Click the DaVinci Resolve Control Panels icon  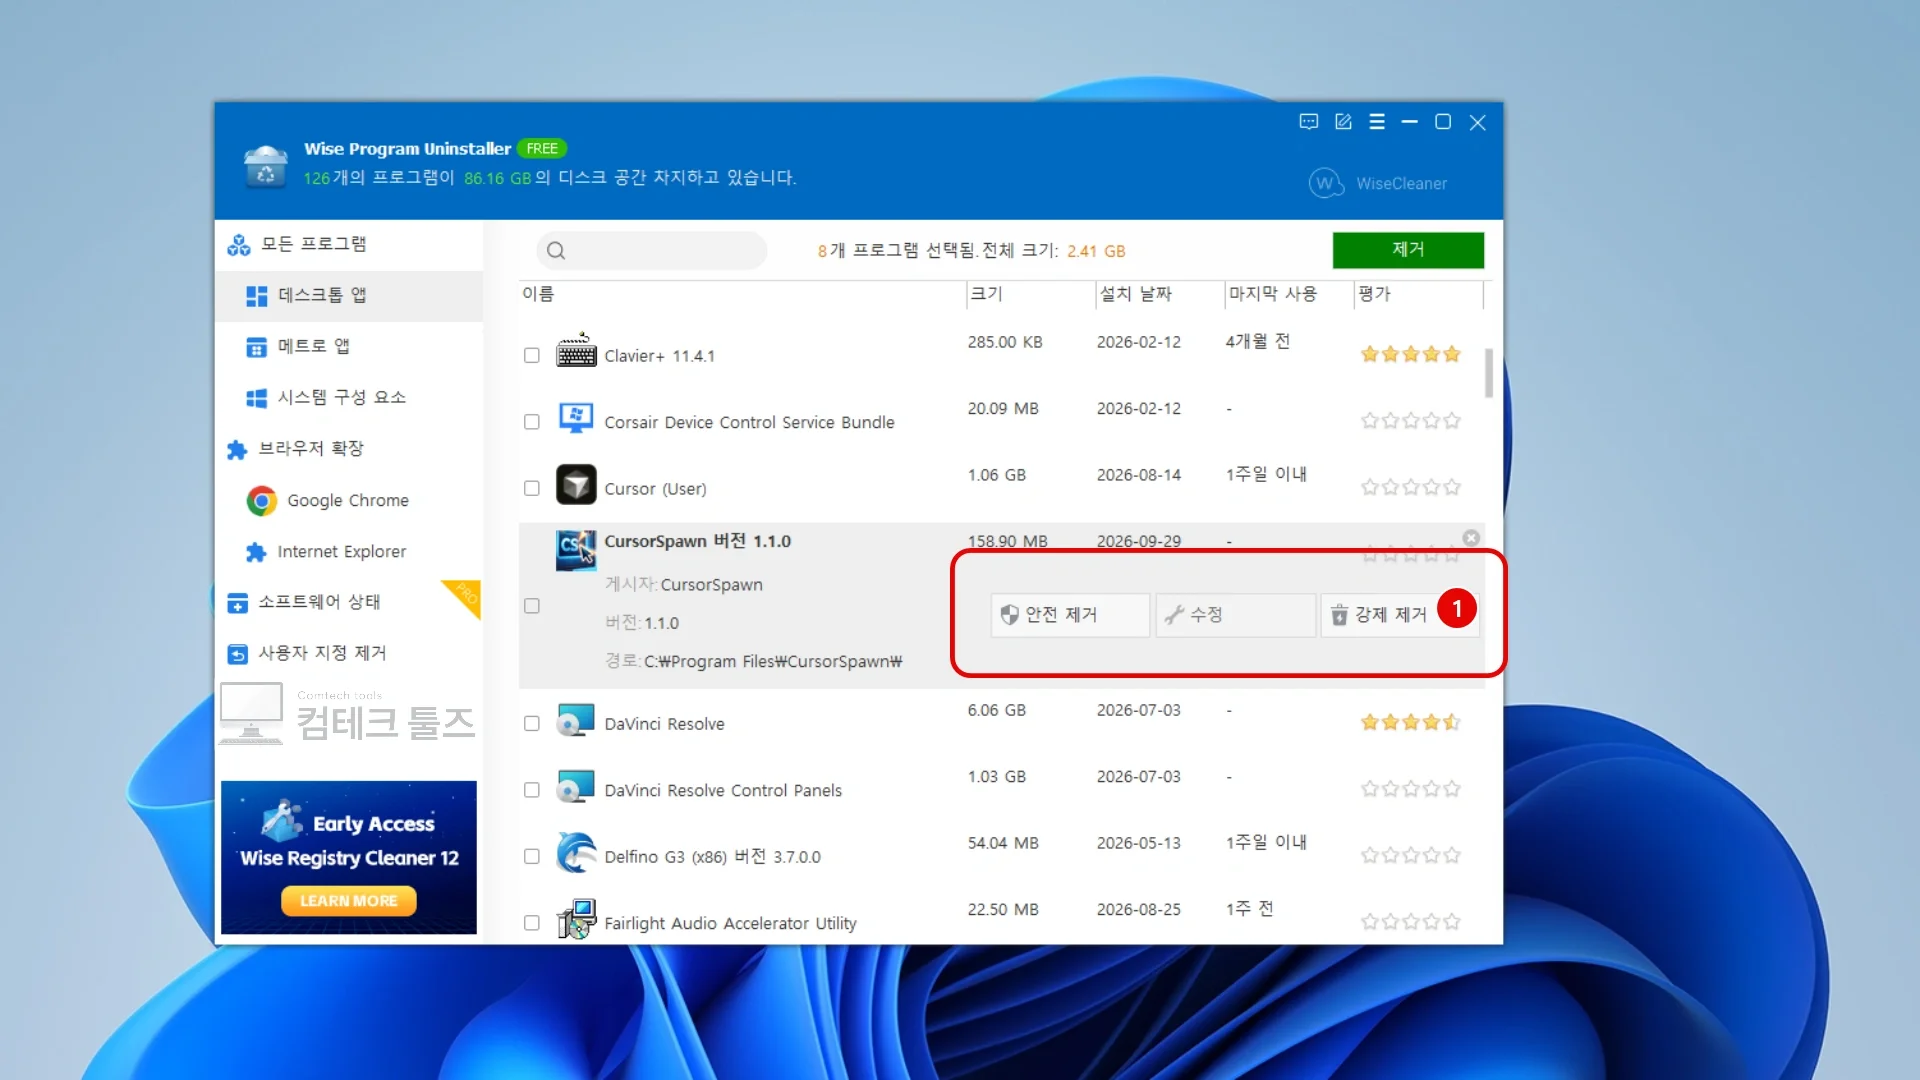click(x=576, y=786)
